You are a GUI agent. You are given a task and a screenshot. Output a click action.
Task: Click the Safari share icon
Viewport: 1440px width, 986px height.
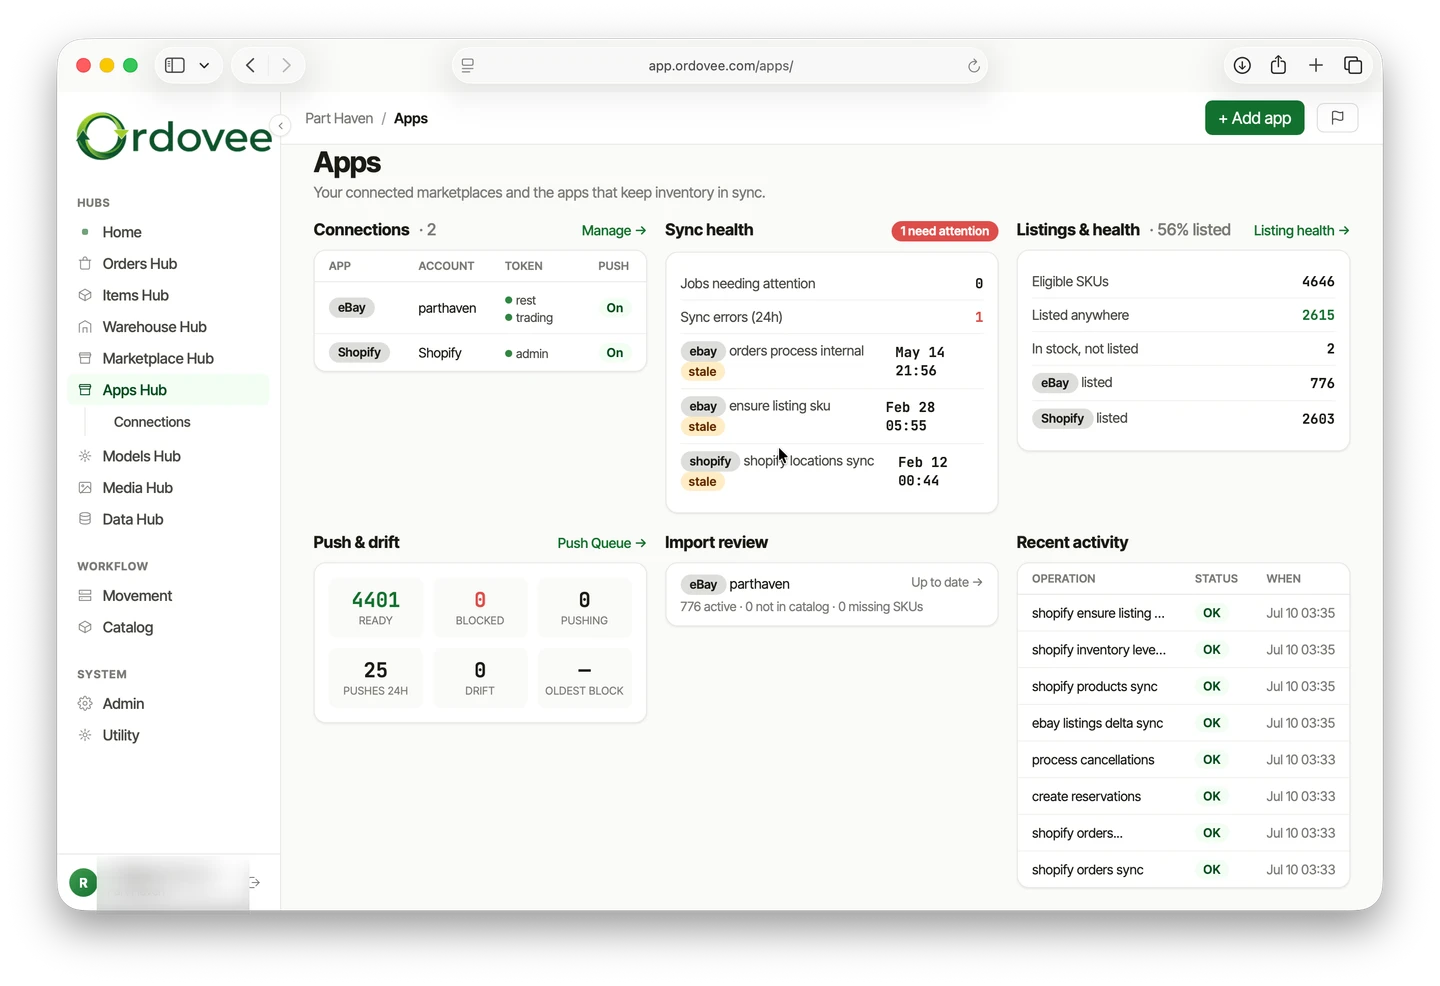tap(1278, 65)
